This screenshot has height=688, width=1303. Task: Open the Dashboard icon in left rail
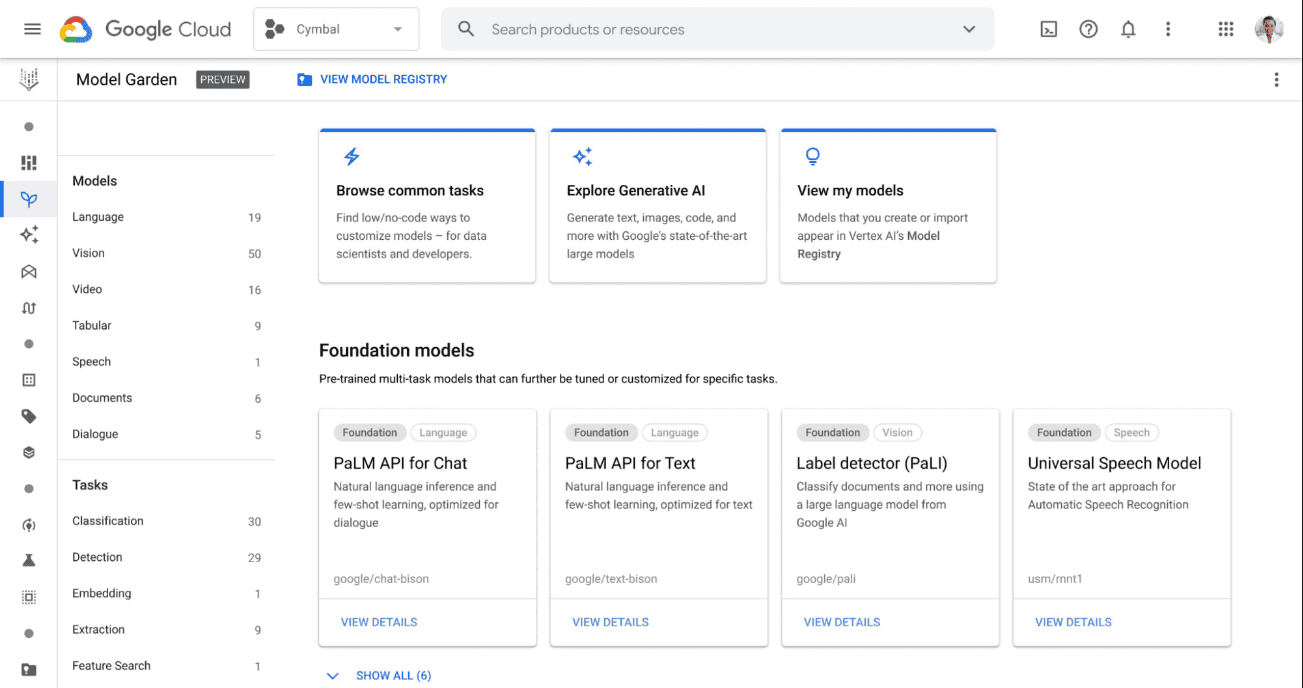point(29,162)
